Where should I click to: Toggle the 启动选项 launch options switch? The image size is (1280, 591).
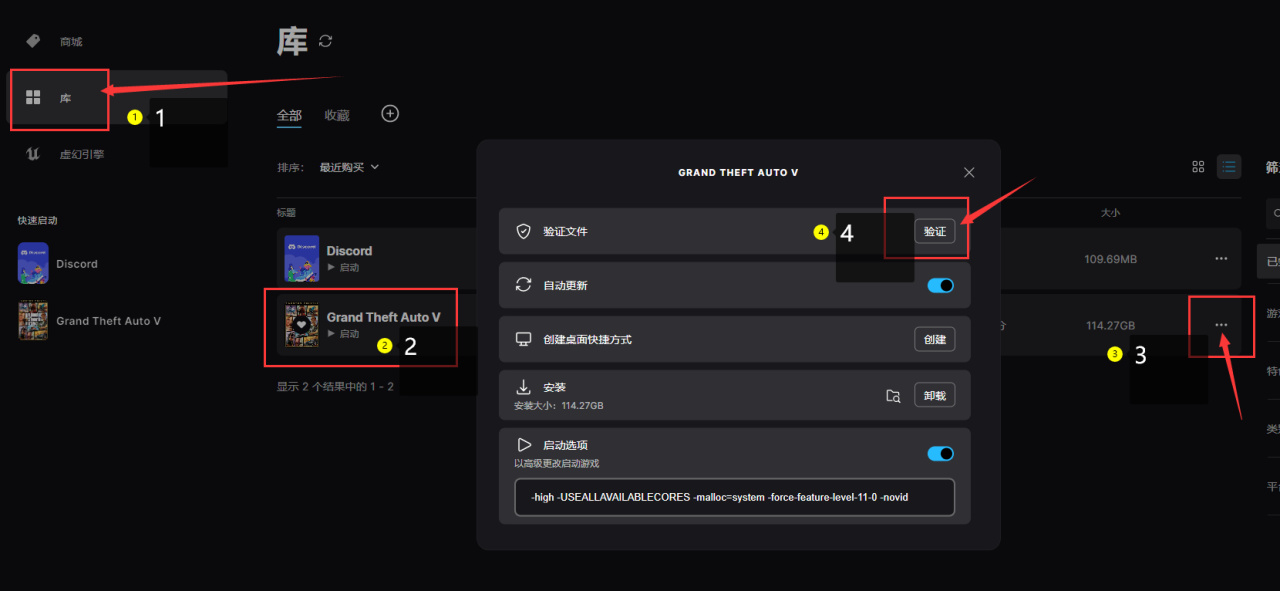click(x=941, y=453)
